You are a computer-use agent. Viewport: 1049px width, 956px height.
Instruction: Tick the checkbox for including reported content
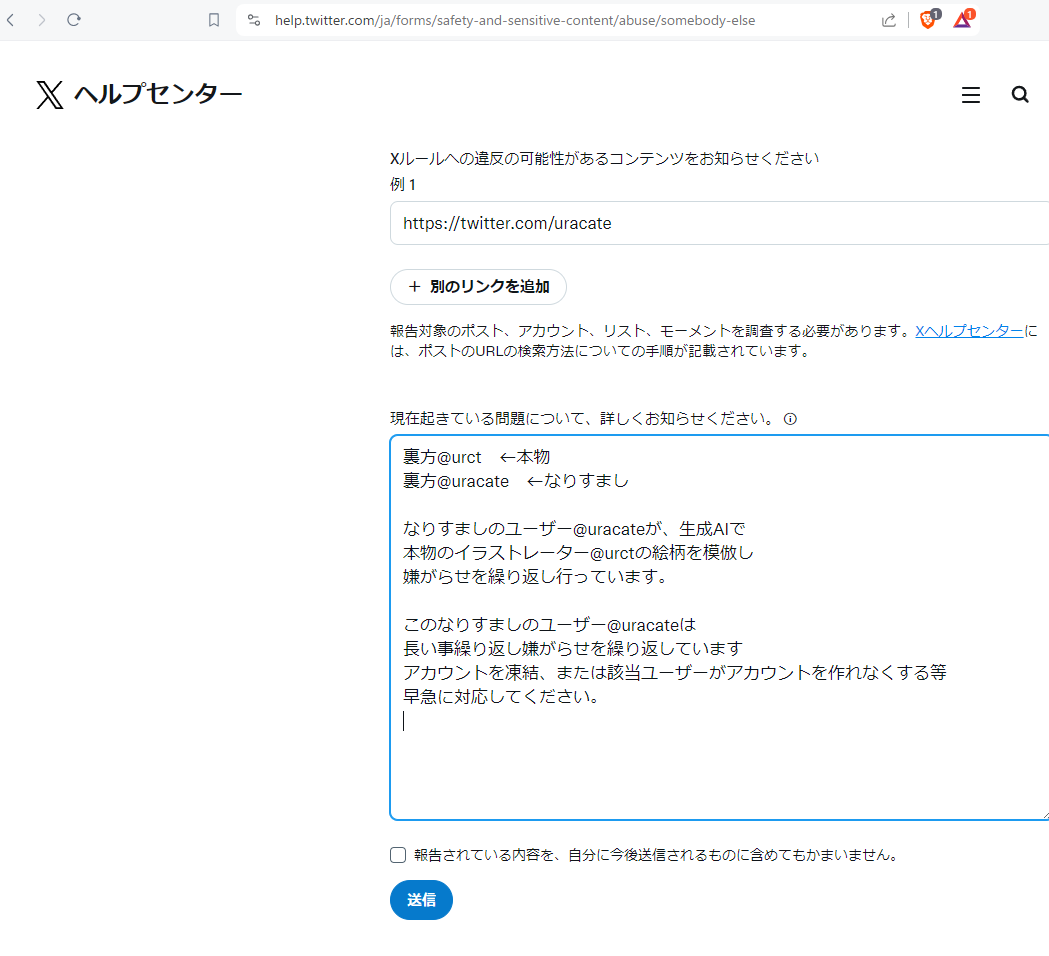point(398,854)
